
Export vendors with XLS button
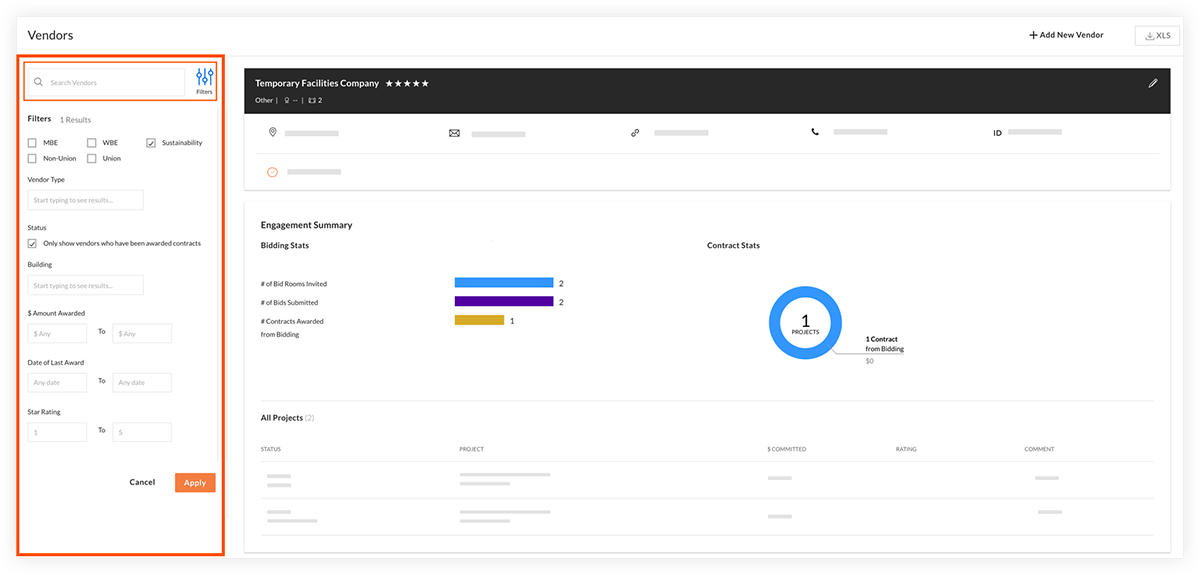[x=1157, y=35]
